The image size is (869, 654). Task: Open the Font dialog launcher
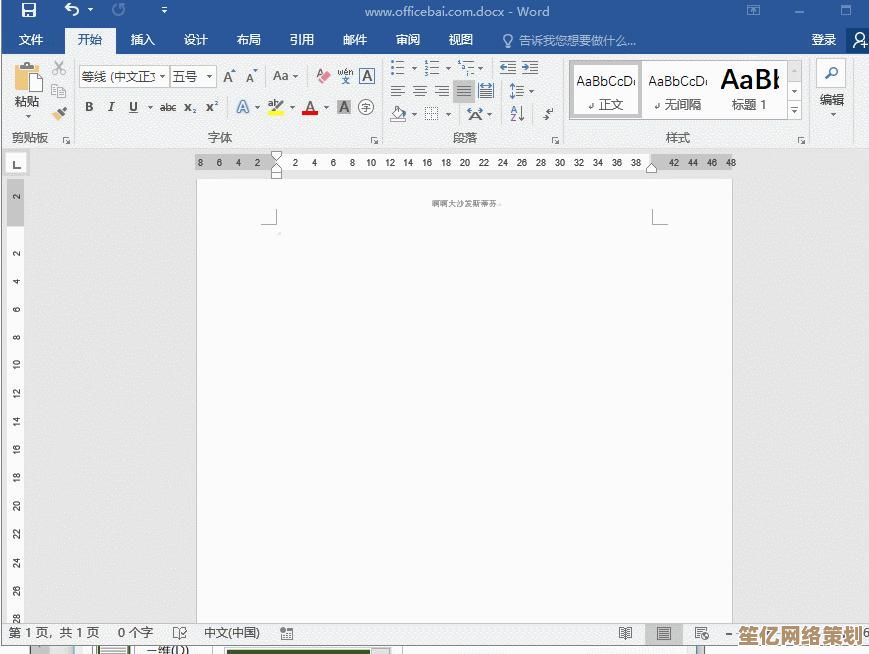(x=375, y=141)
